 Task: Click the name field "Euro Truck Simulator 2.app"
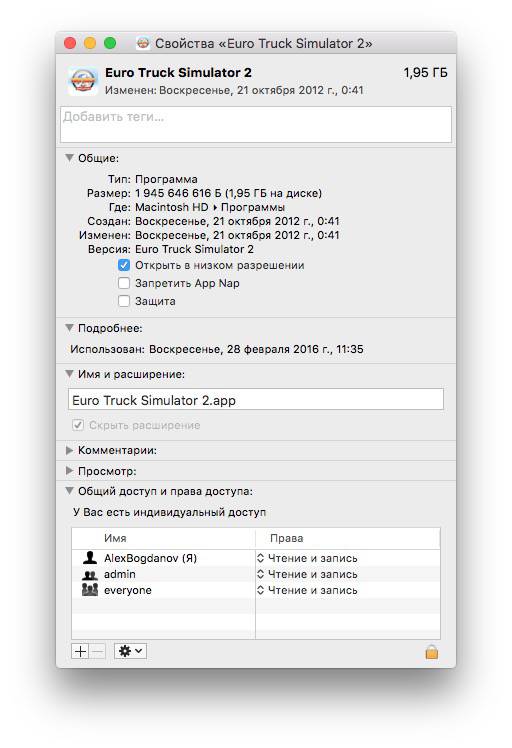coord(256,399)
